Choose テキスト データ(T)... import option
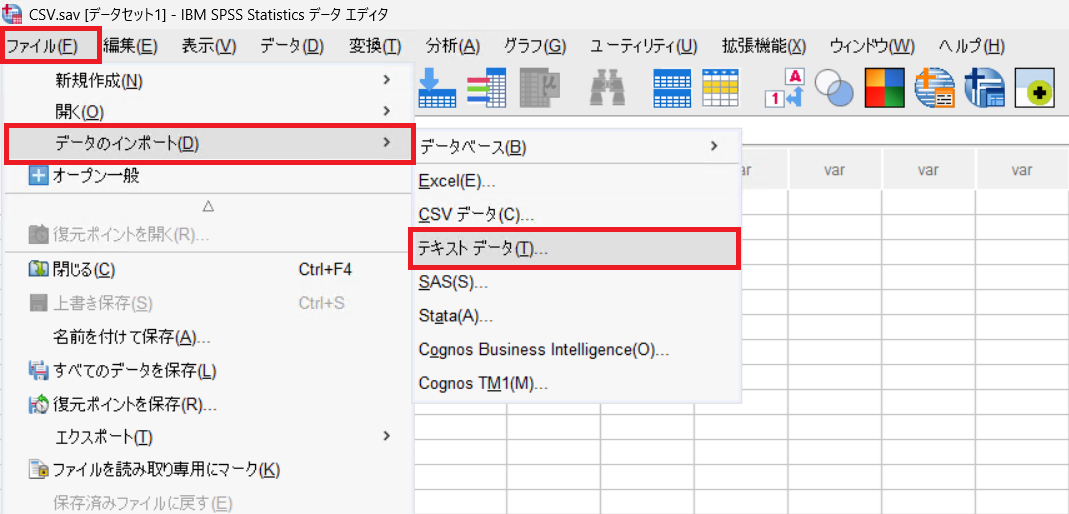The width and height of the screenshot is (1069, 514). coord(573,250)
